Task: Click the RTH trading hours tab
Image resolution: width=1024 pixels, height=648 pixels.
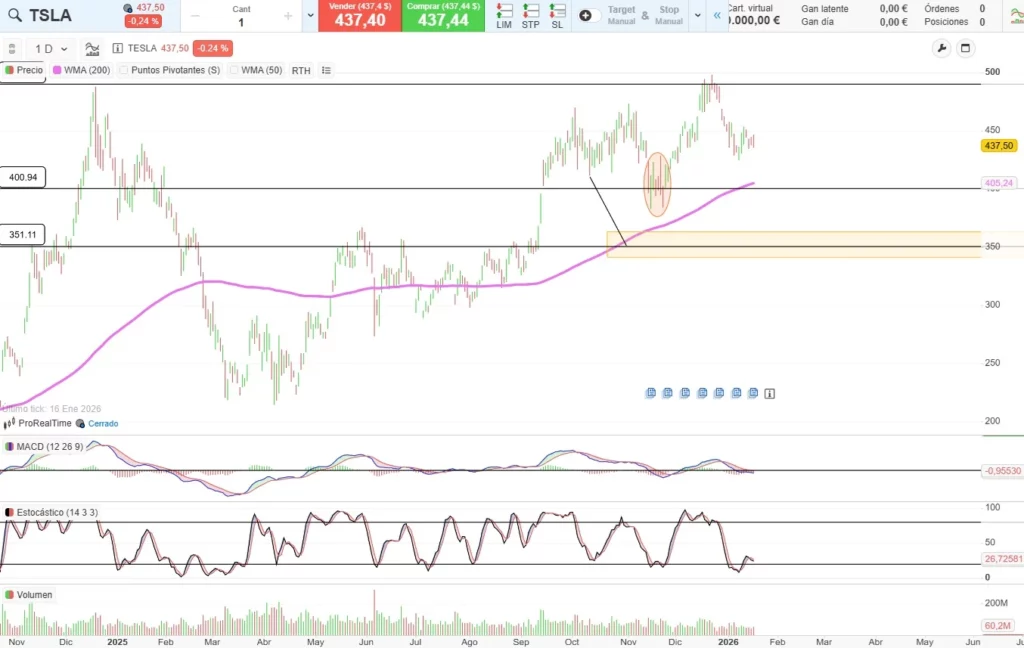Action: click(x=301, y=71)
